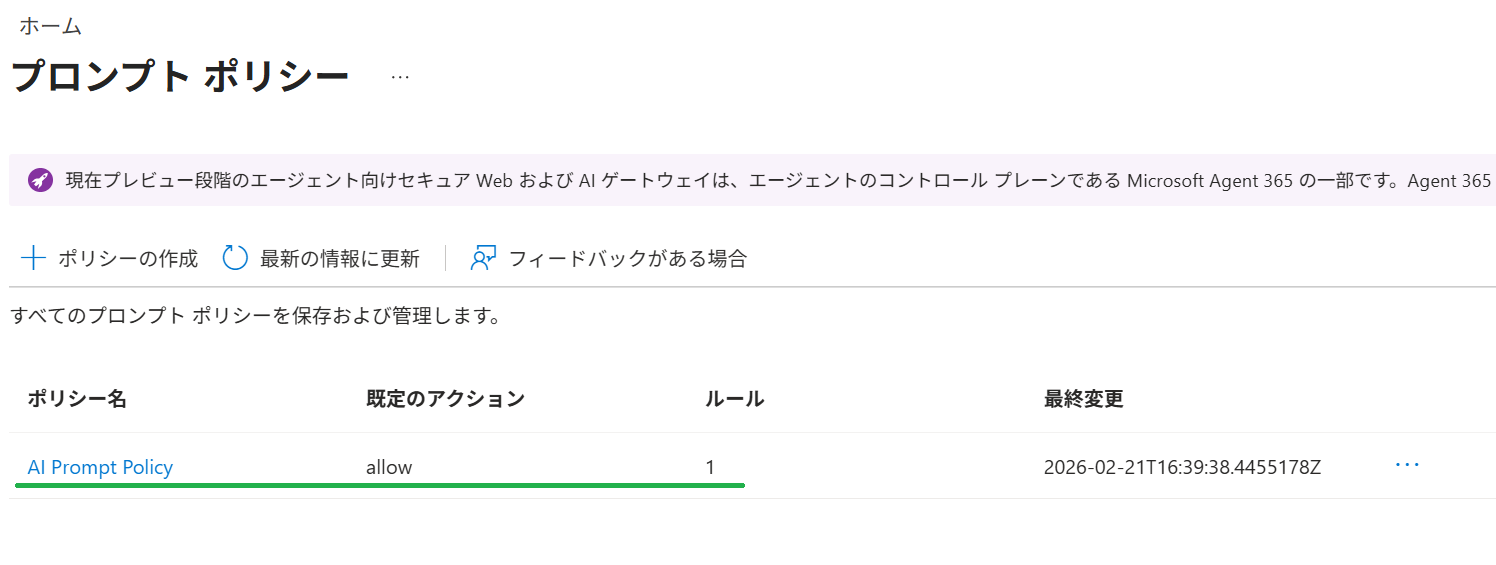Click the circular refresh arrow icon

tap(235, 259)
